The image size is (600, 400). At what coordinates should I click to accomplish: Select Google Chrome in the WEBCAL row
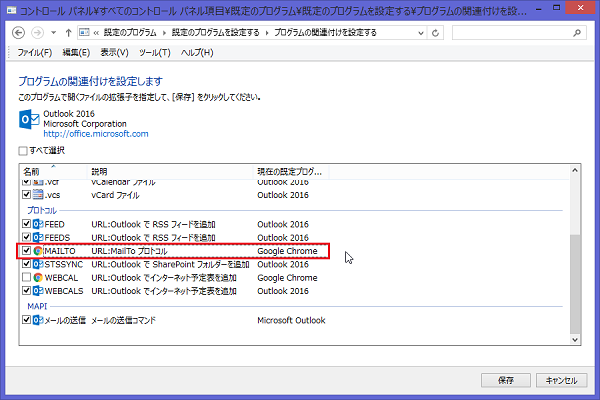287,278
